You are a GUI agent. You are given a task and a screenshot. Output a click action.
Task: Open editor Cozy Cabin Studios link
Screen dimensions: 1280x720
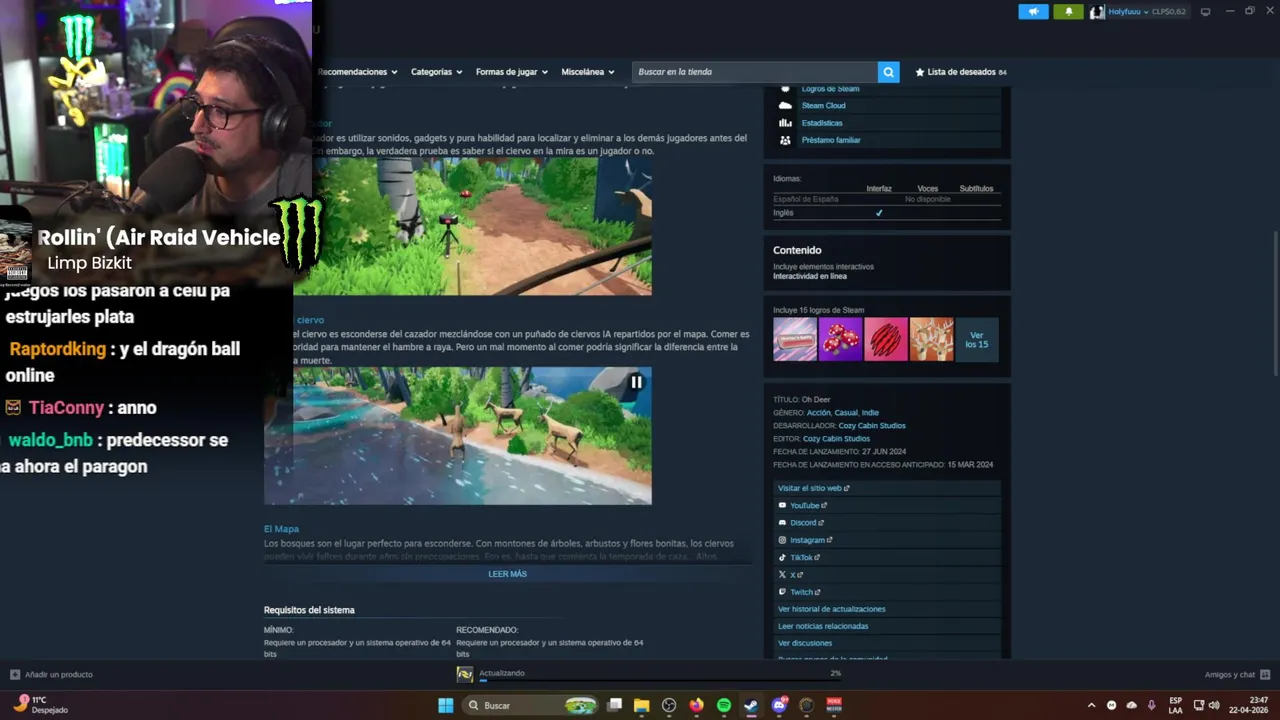[x=836, y=438]
